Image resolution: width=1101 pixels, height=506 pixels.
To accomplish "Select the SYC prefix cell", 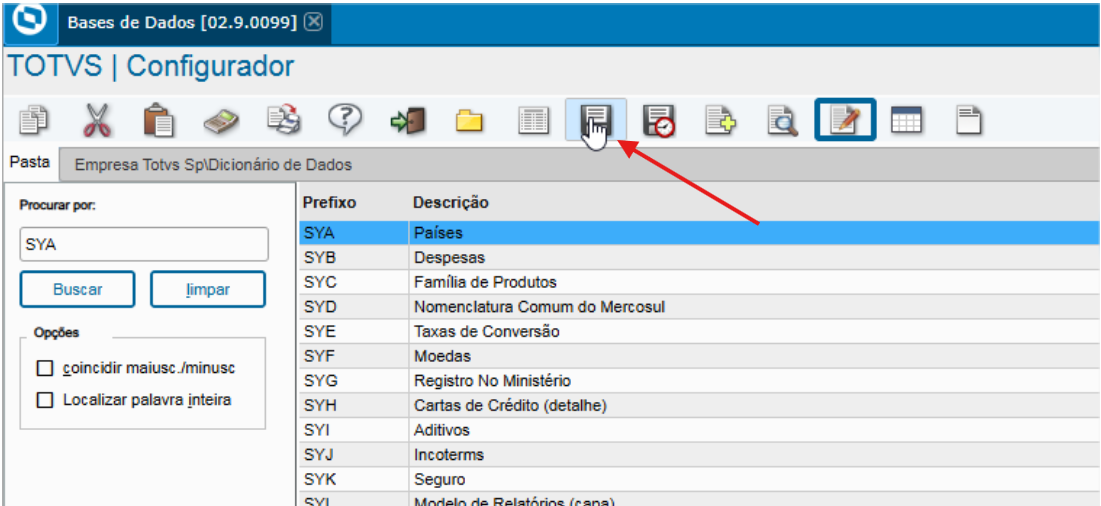I will [354, 282].
